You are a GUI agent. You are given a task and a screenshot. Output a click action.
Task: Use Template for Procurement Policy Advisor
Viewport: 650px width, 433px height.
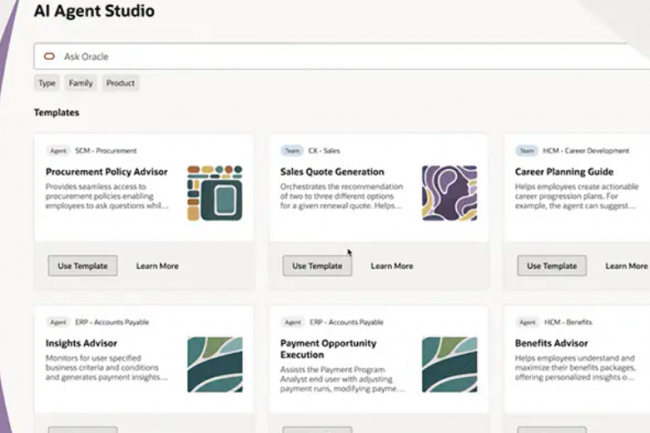83,266
